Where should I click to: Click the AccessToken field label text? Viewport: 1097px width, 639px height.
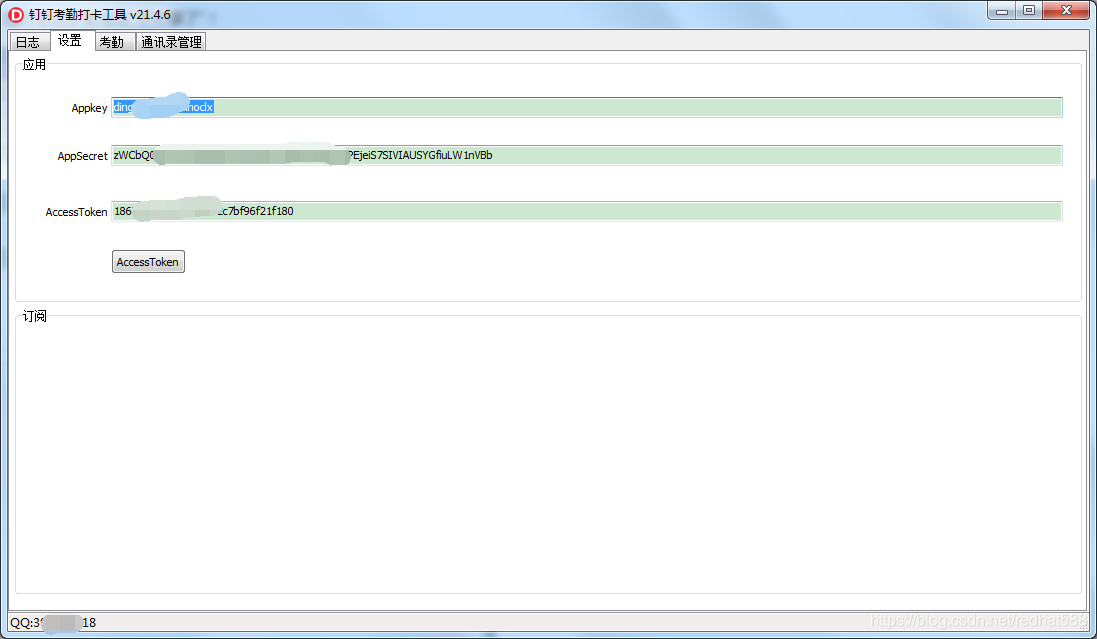click(76, 212)
